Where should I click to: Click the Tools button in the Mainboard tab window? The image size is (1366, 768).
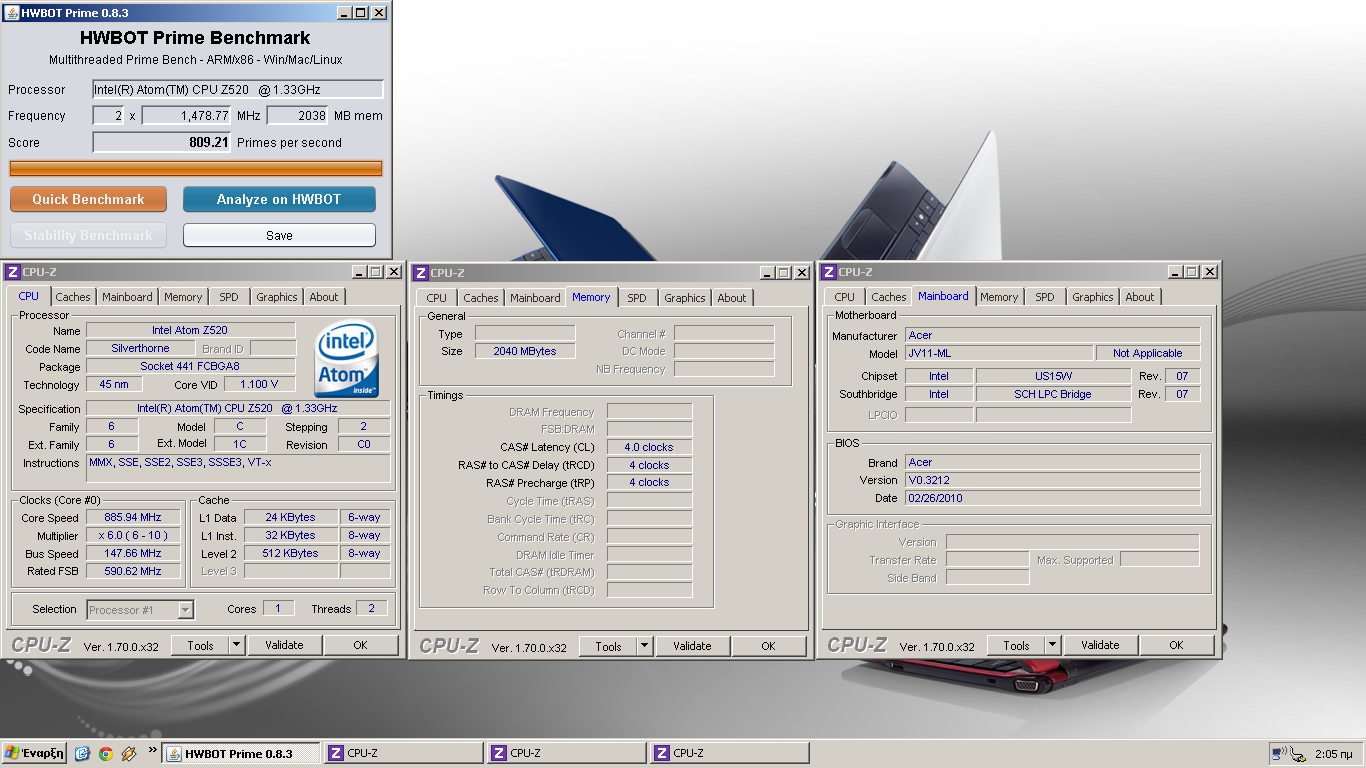click(1016, 645)
